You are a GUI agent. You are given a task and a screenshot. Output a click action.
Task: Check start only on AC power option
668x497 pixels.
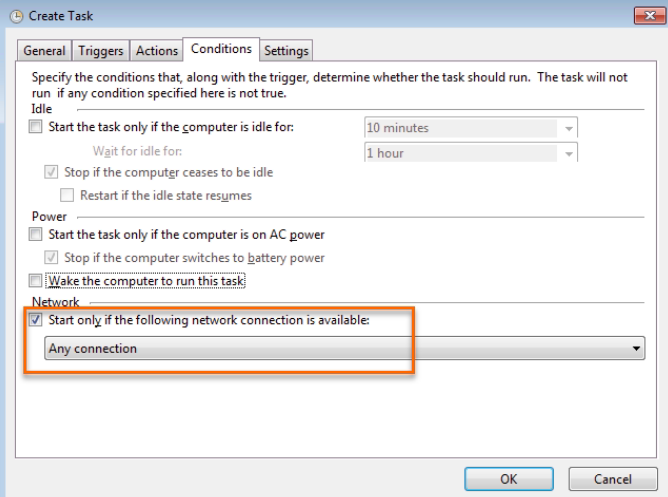pyautogui.click(x=35, y=234)
